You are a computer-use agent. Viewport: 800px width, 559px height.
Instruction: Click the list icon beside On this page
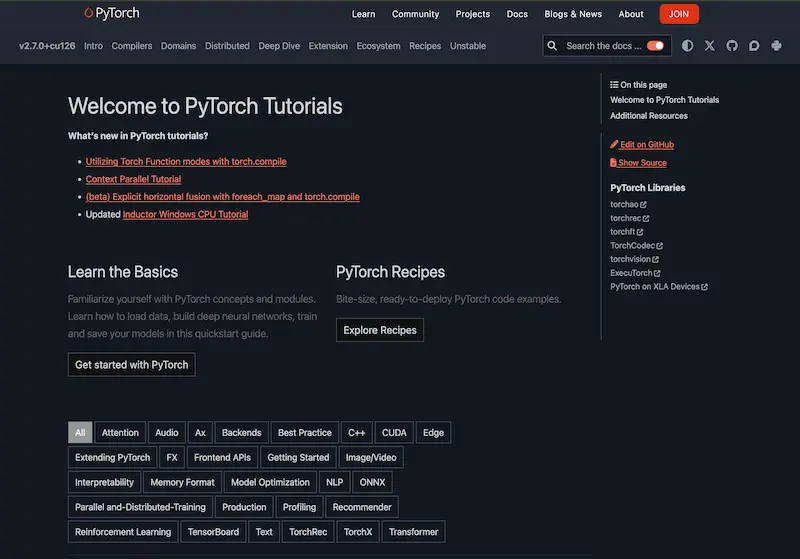(614, 85)
